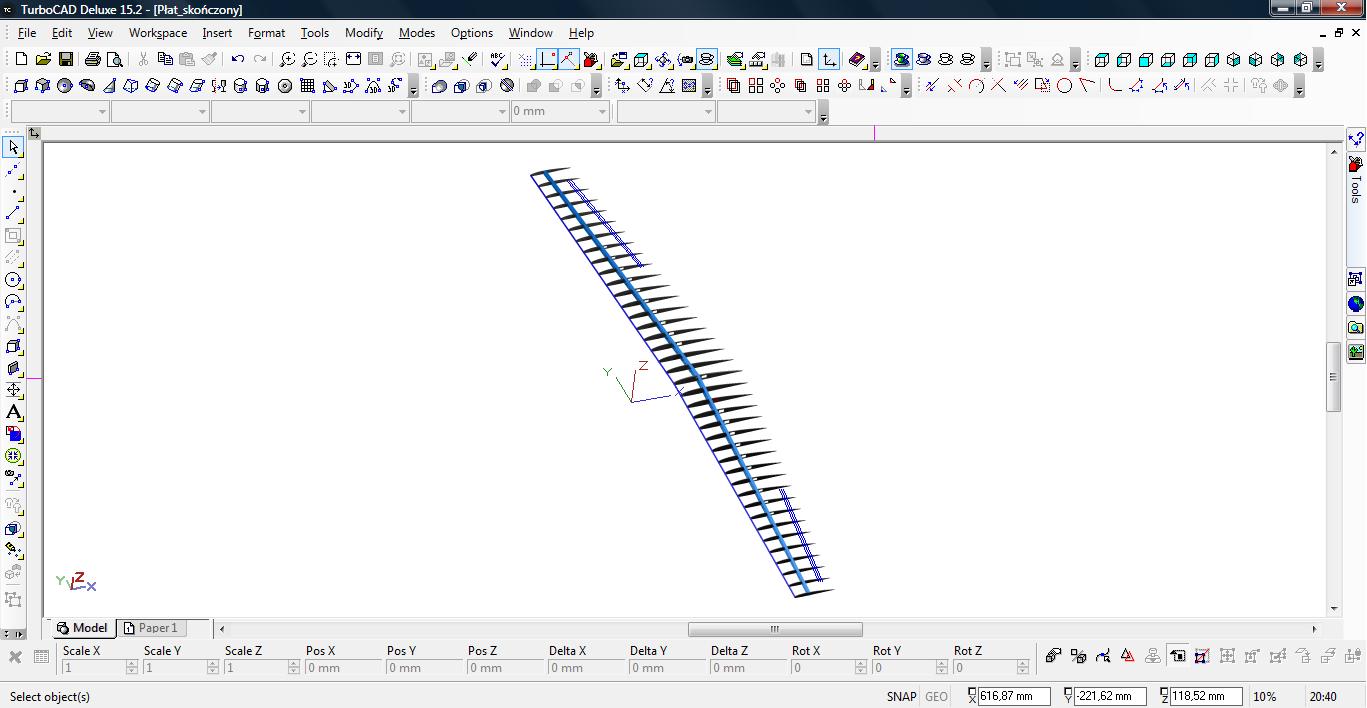Expand the 0 mm width dropdown
The width and height of the screenshot is (1367, 708).
pyautogui.click(x=602, y=112)
